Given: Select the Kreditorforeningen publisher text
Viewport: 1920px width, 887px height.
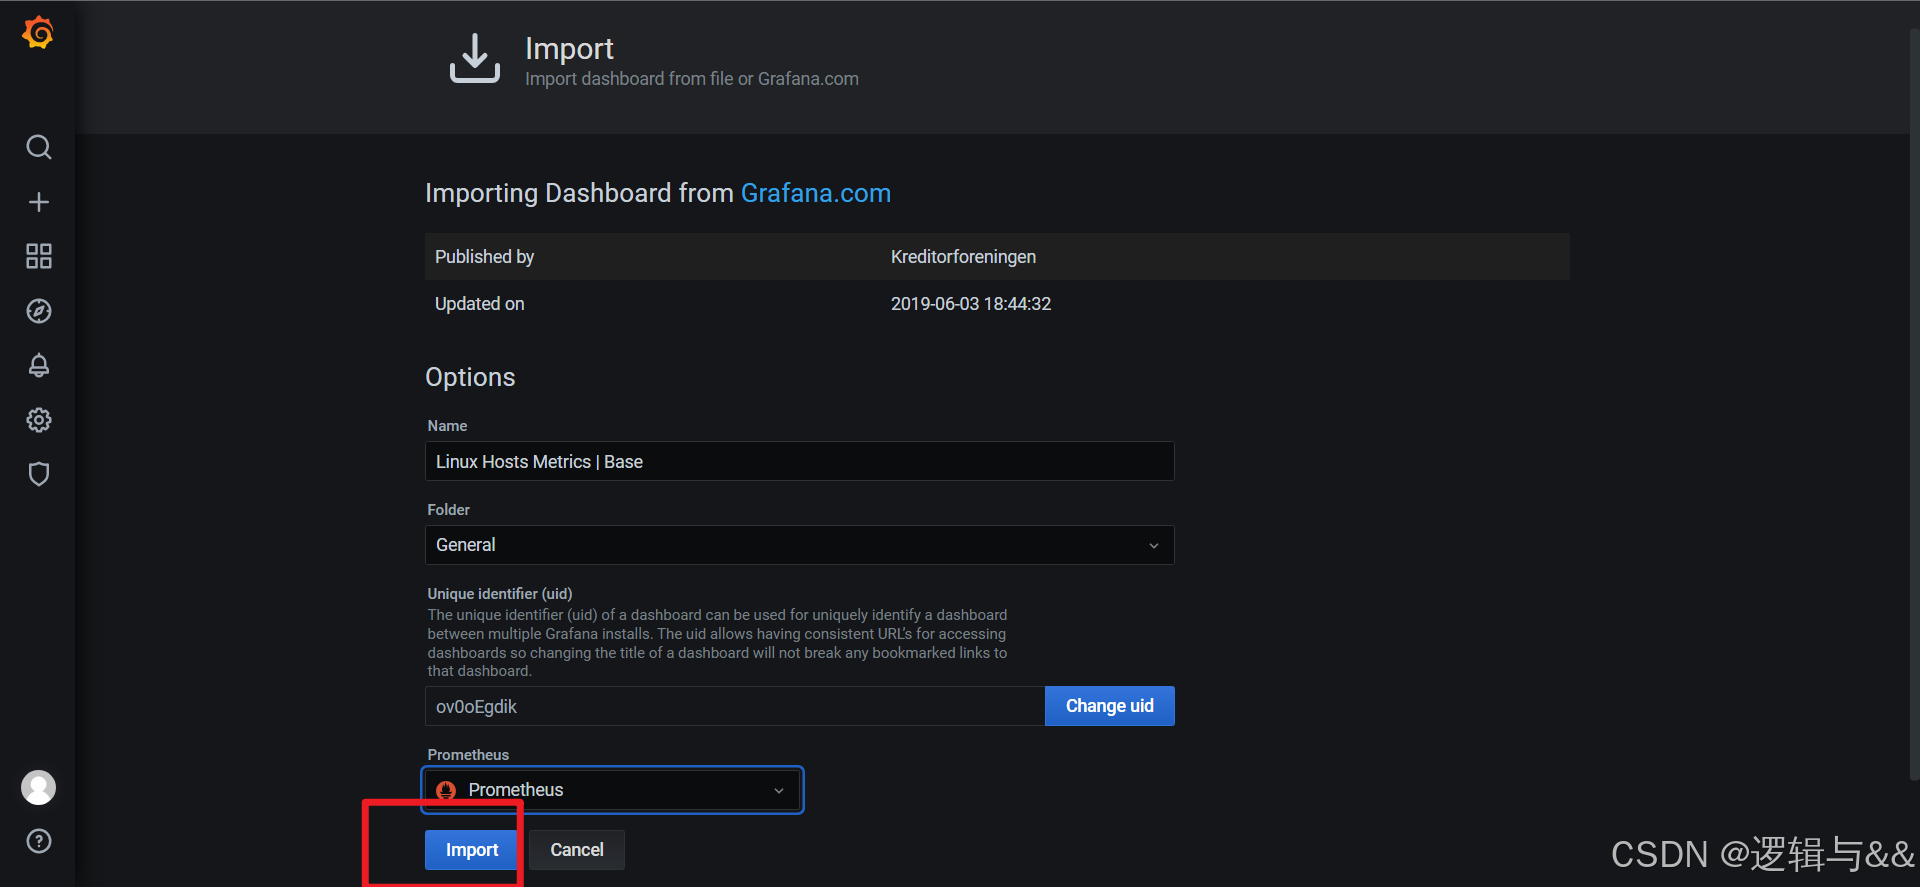Looking at the screenshot, I should point(963,257).
